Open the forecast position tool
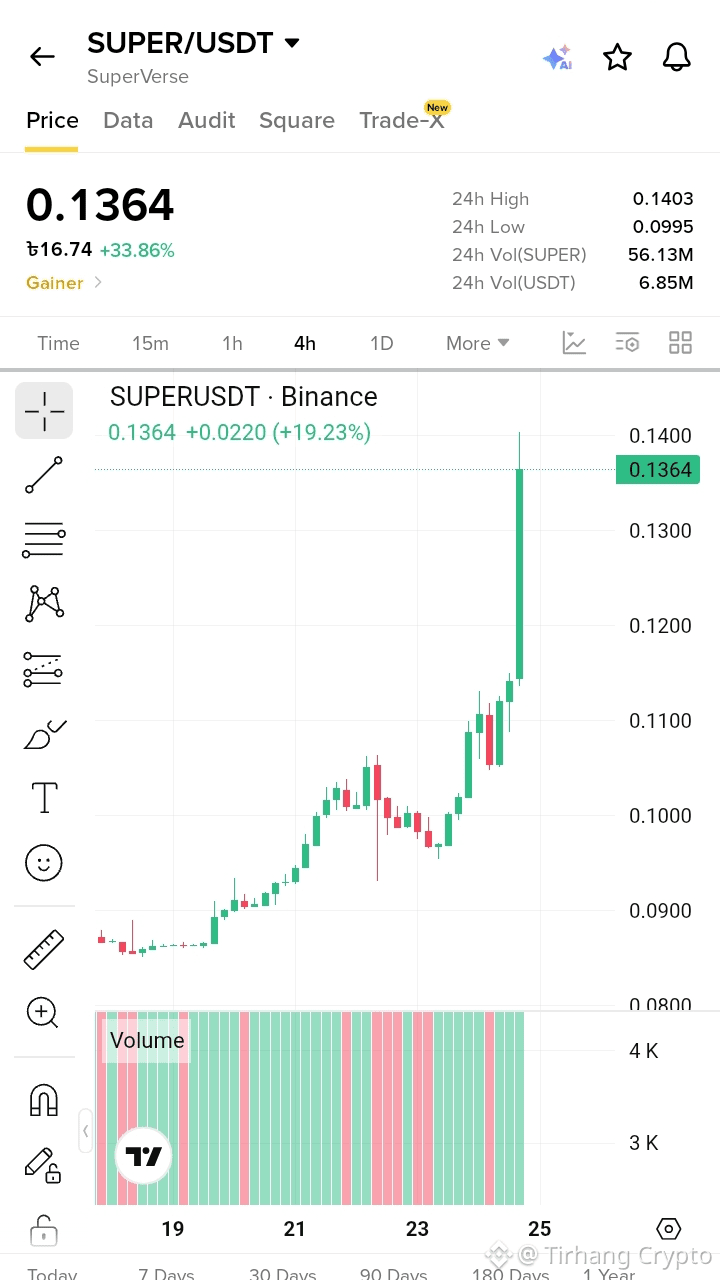The width and height of the screenshot is (720, 1280). (x=44, y=669)
